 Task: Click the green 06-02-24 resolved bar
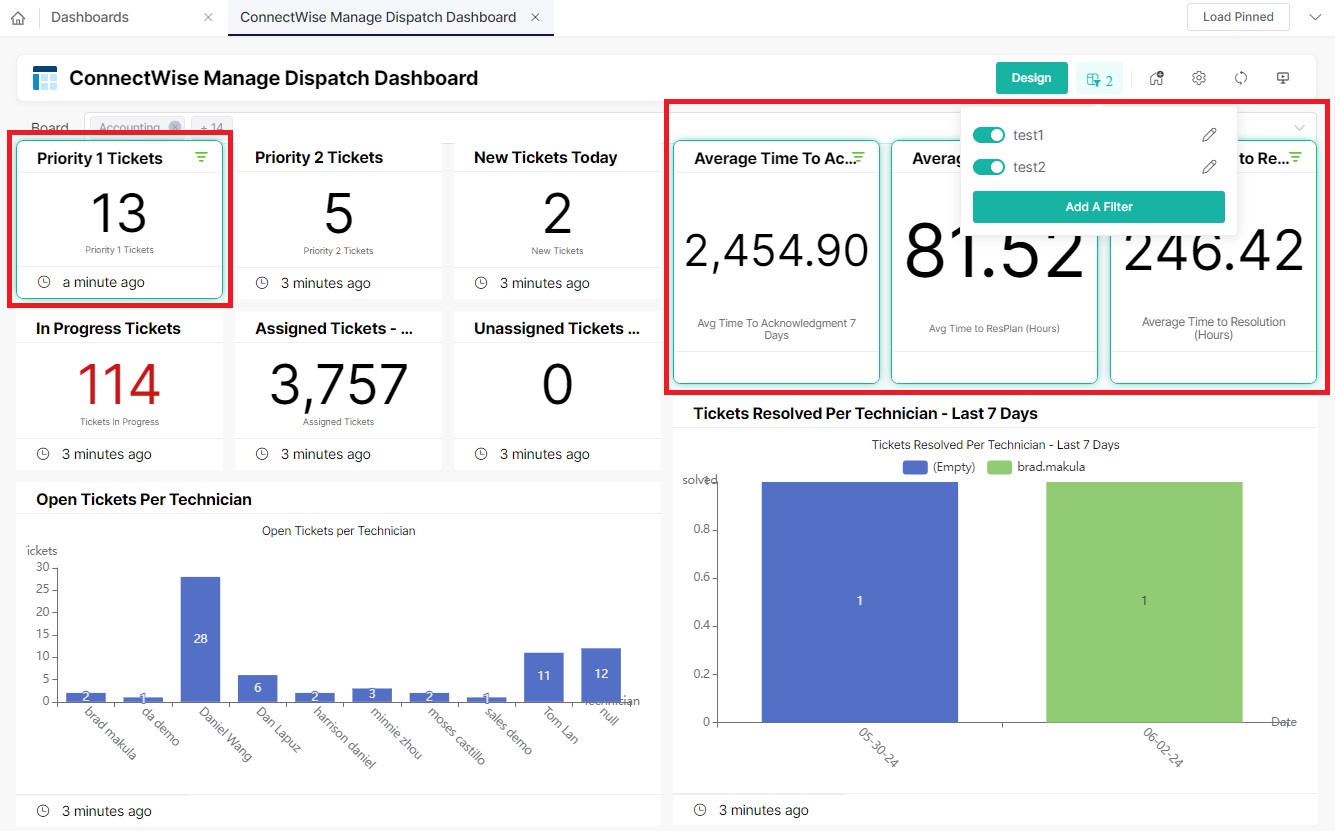pyautogui.click(x=1144, y=601)
